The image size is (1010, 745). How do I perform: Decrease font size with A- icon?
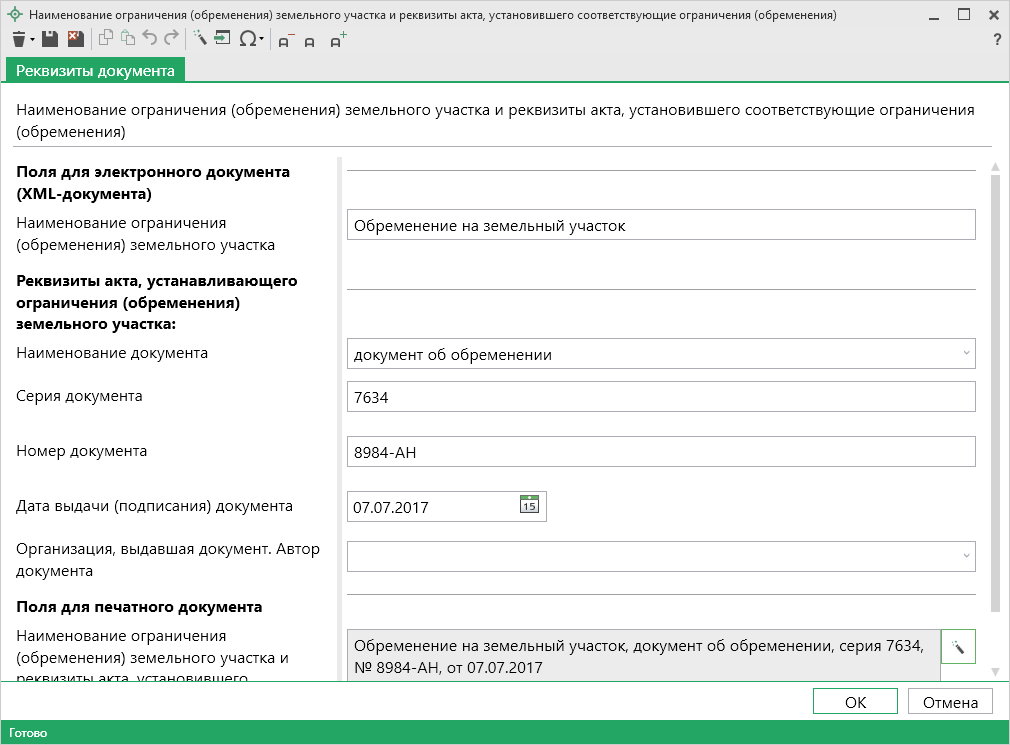click(286, 40)
